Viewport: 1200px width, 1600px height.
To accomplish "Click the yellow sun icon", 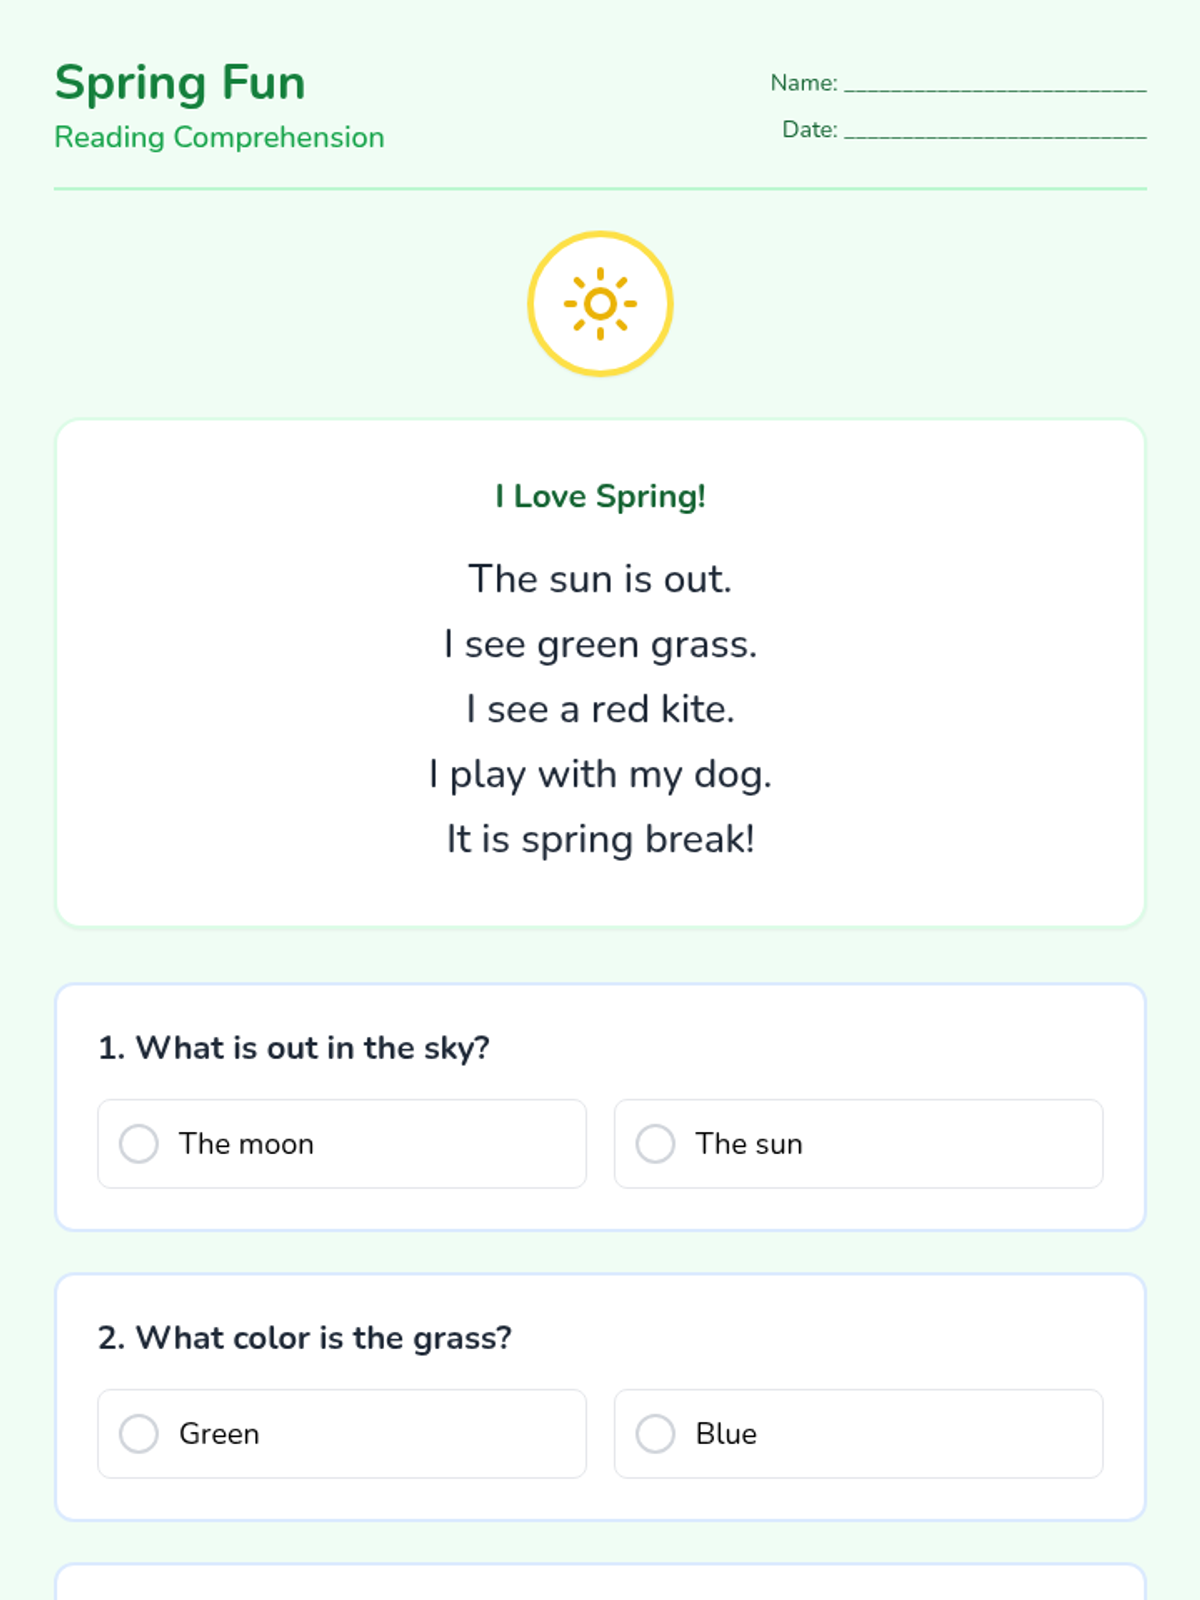I will (600, 304).
